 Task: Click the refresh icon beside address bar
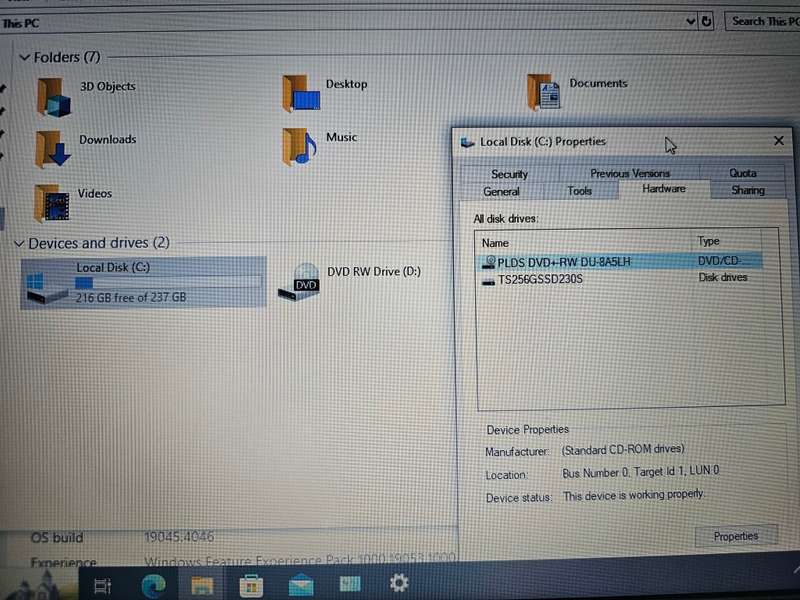(707, 21)
